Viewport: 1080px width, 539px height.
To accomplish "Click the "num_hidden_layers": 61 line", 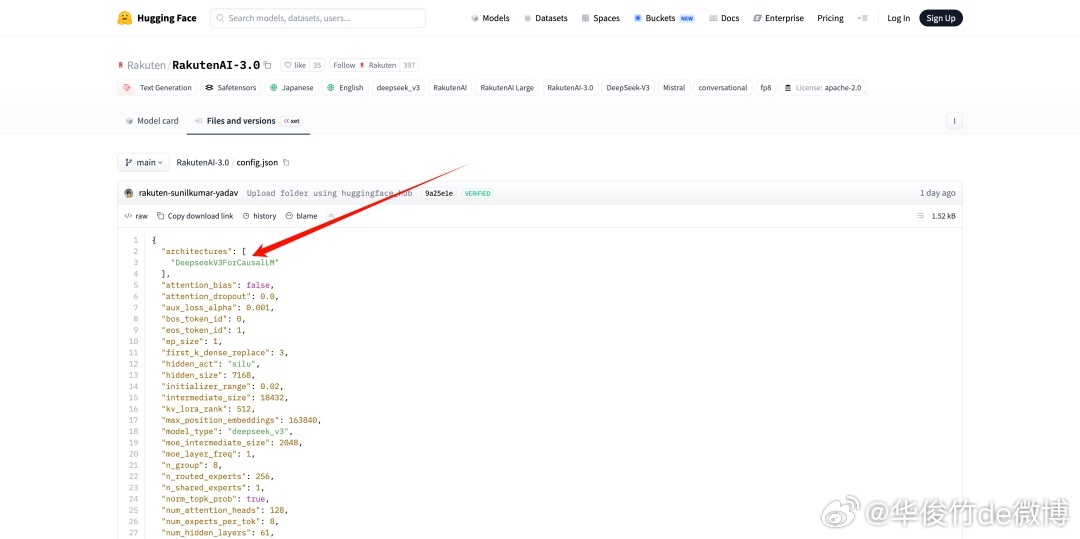I will [x=218, y=532].
